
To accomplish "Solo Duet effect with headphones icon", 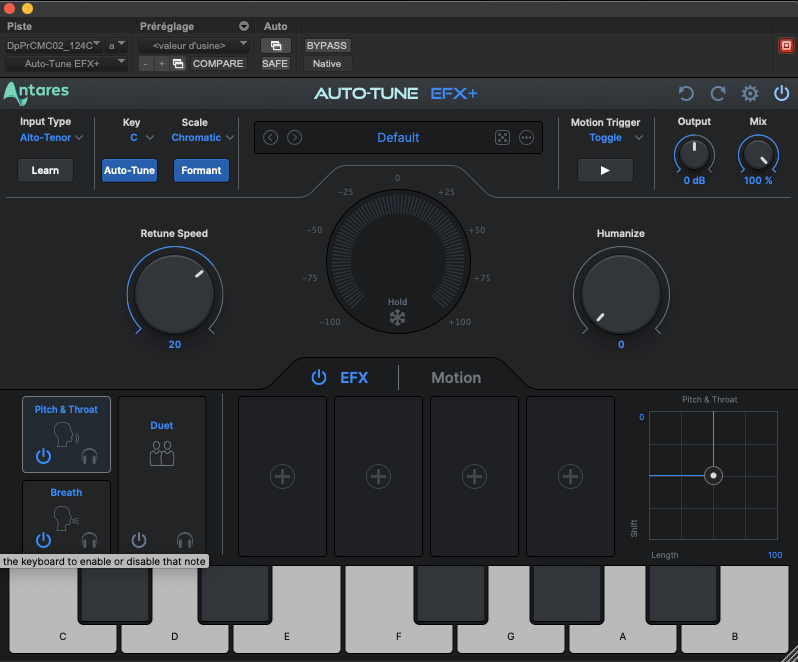I will (185, 540).
